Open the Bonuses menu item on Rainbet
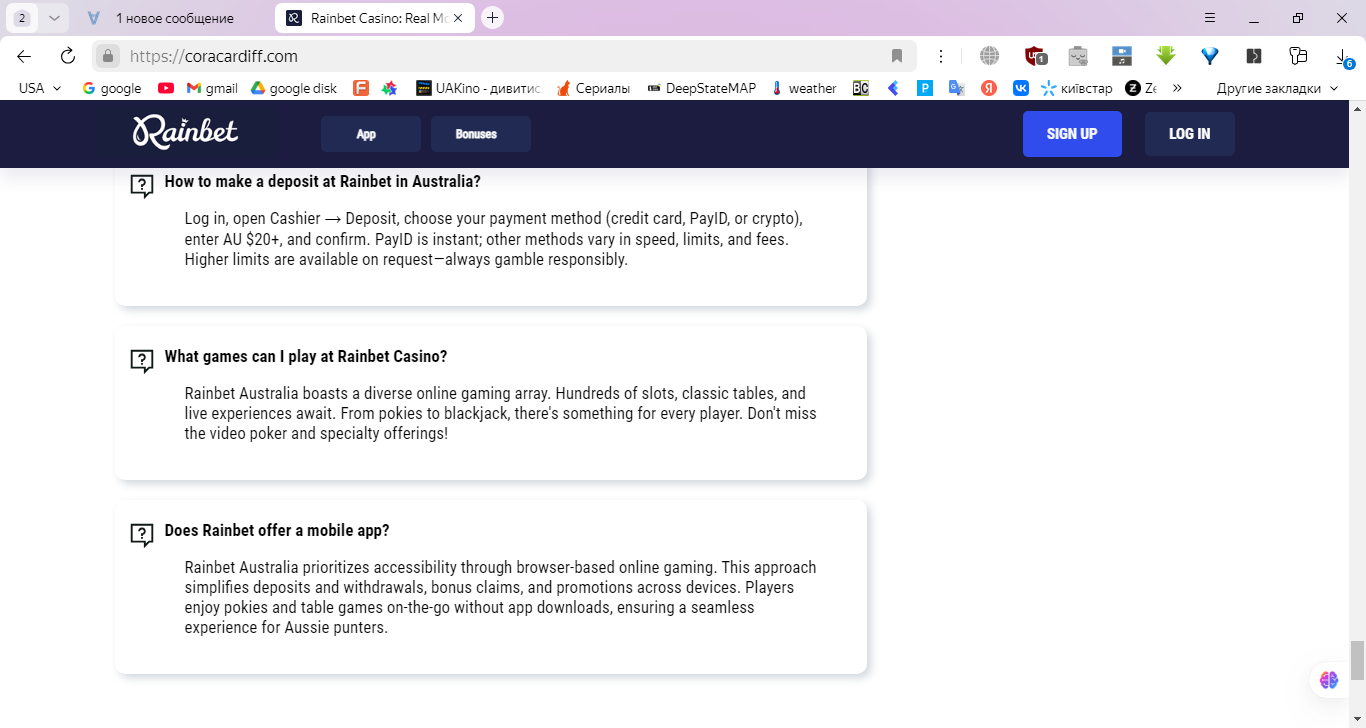 [x=481, y=134]
